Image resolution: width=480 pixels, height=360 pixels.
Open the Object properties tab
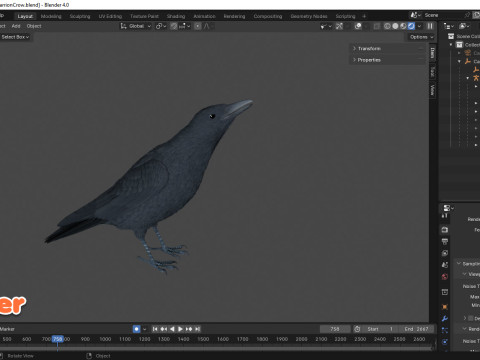[445, 307]
